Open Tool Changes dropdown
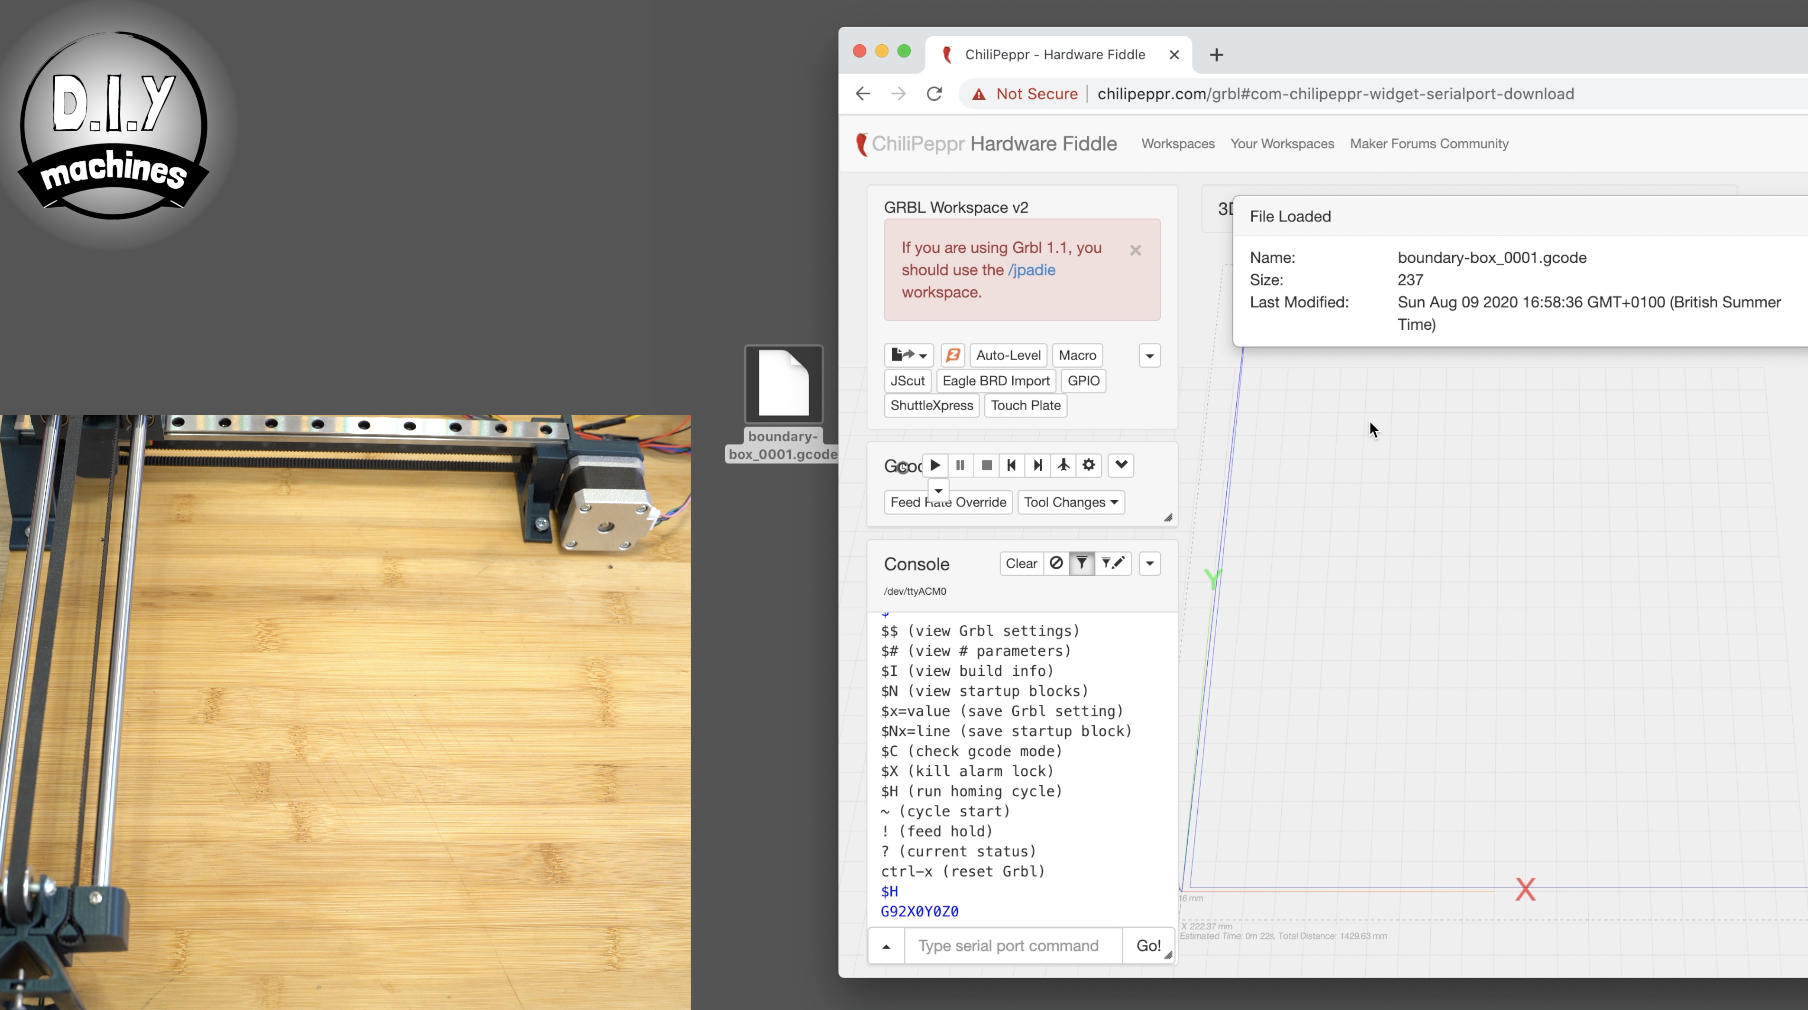Image resolution: width=1808 pixels, height=1010 pixels. coord(1071,502)
